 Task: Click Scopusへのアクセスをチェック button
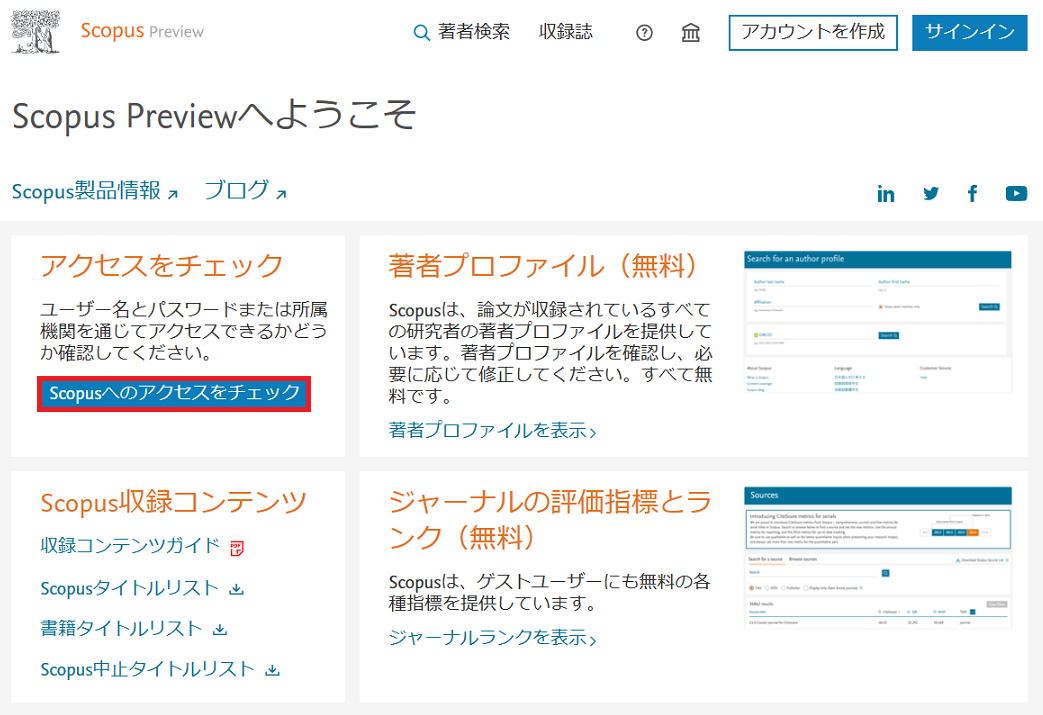tap(174, 393)
